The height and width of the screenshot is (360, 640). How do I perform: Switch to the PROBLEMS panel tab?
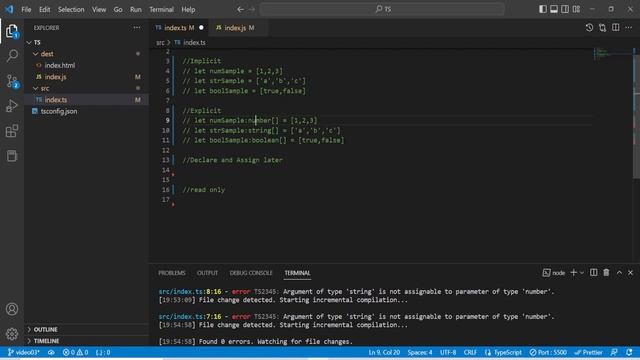coord(172,273)
